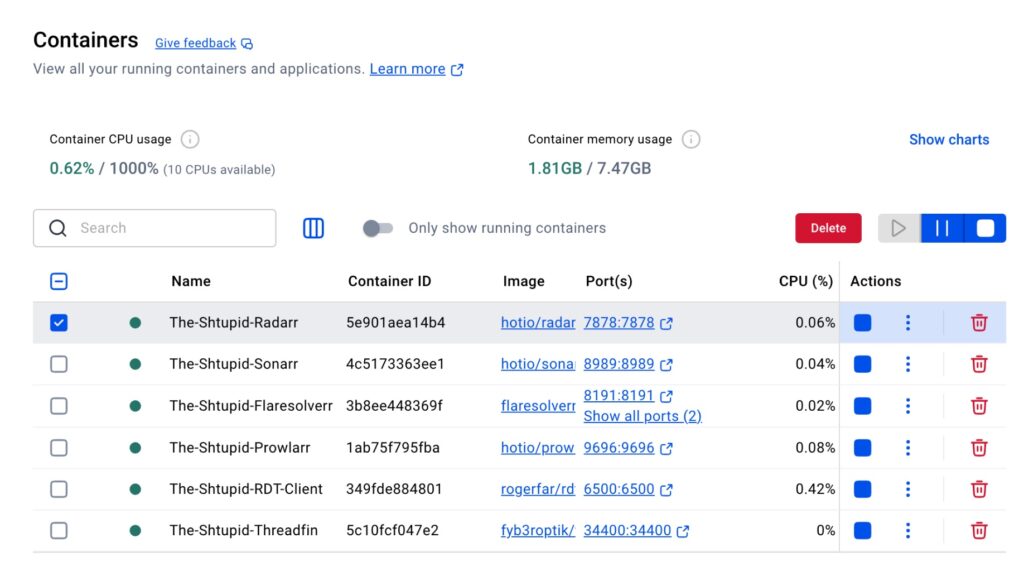Open the hotio/sona image link
This screenshot has height=581, width=1024.
click(538, 364)
